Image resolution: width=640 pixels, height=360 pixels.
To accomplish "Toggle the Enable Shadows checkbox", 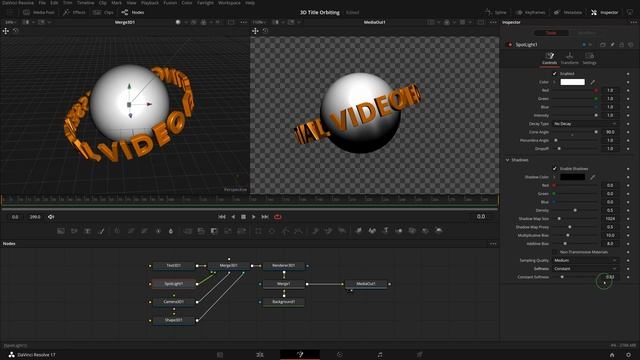I will 554,169.
